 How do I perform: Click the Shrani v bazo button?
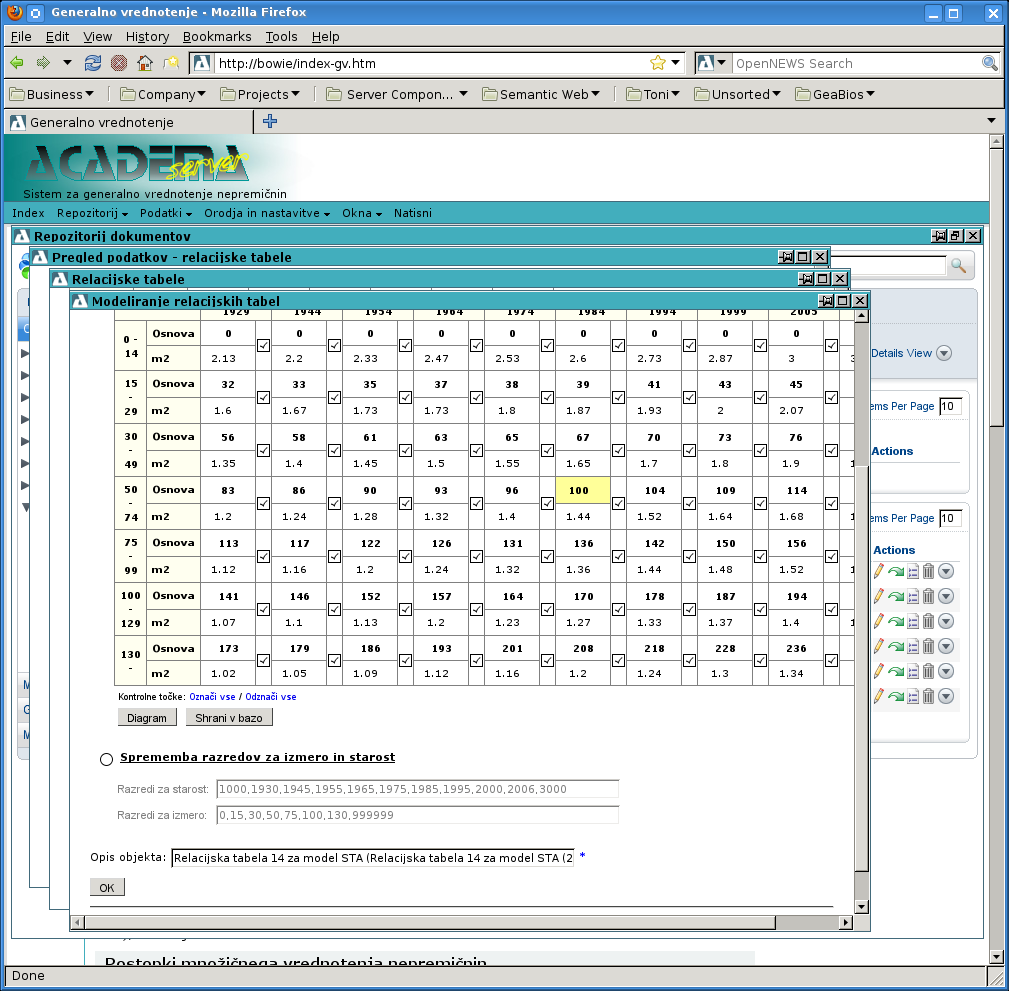229,717
